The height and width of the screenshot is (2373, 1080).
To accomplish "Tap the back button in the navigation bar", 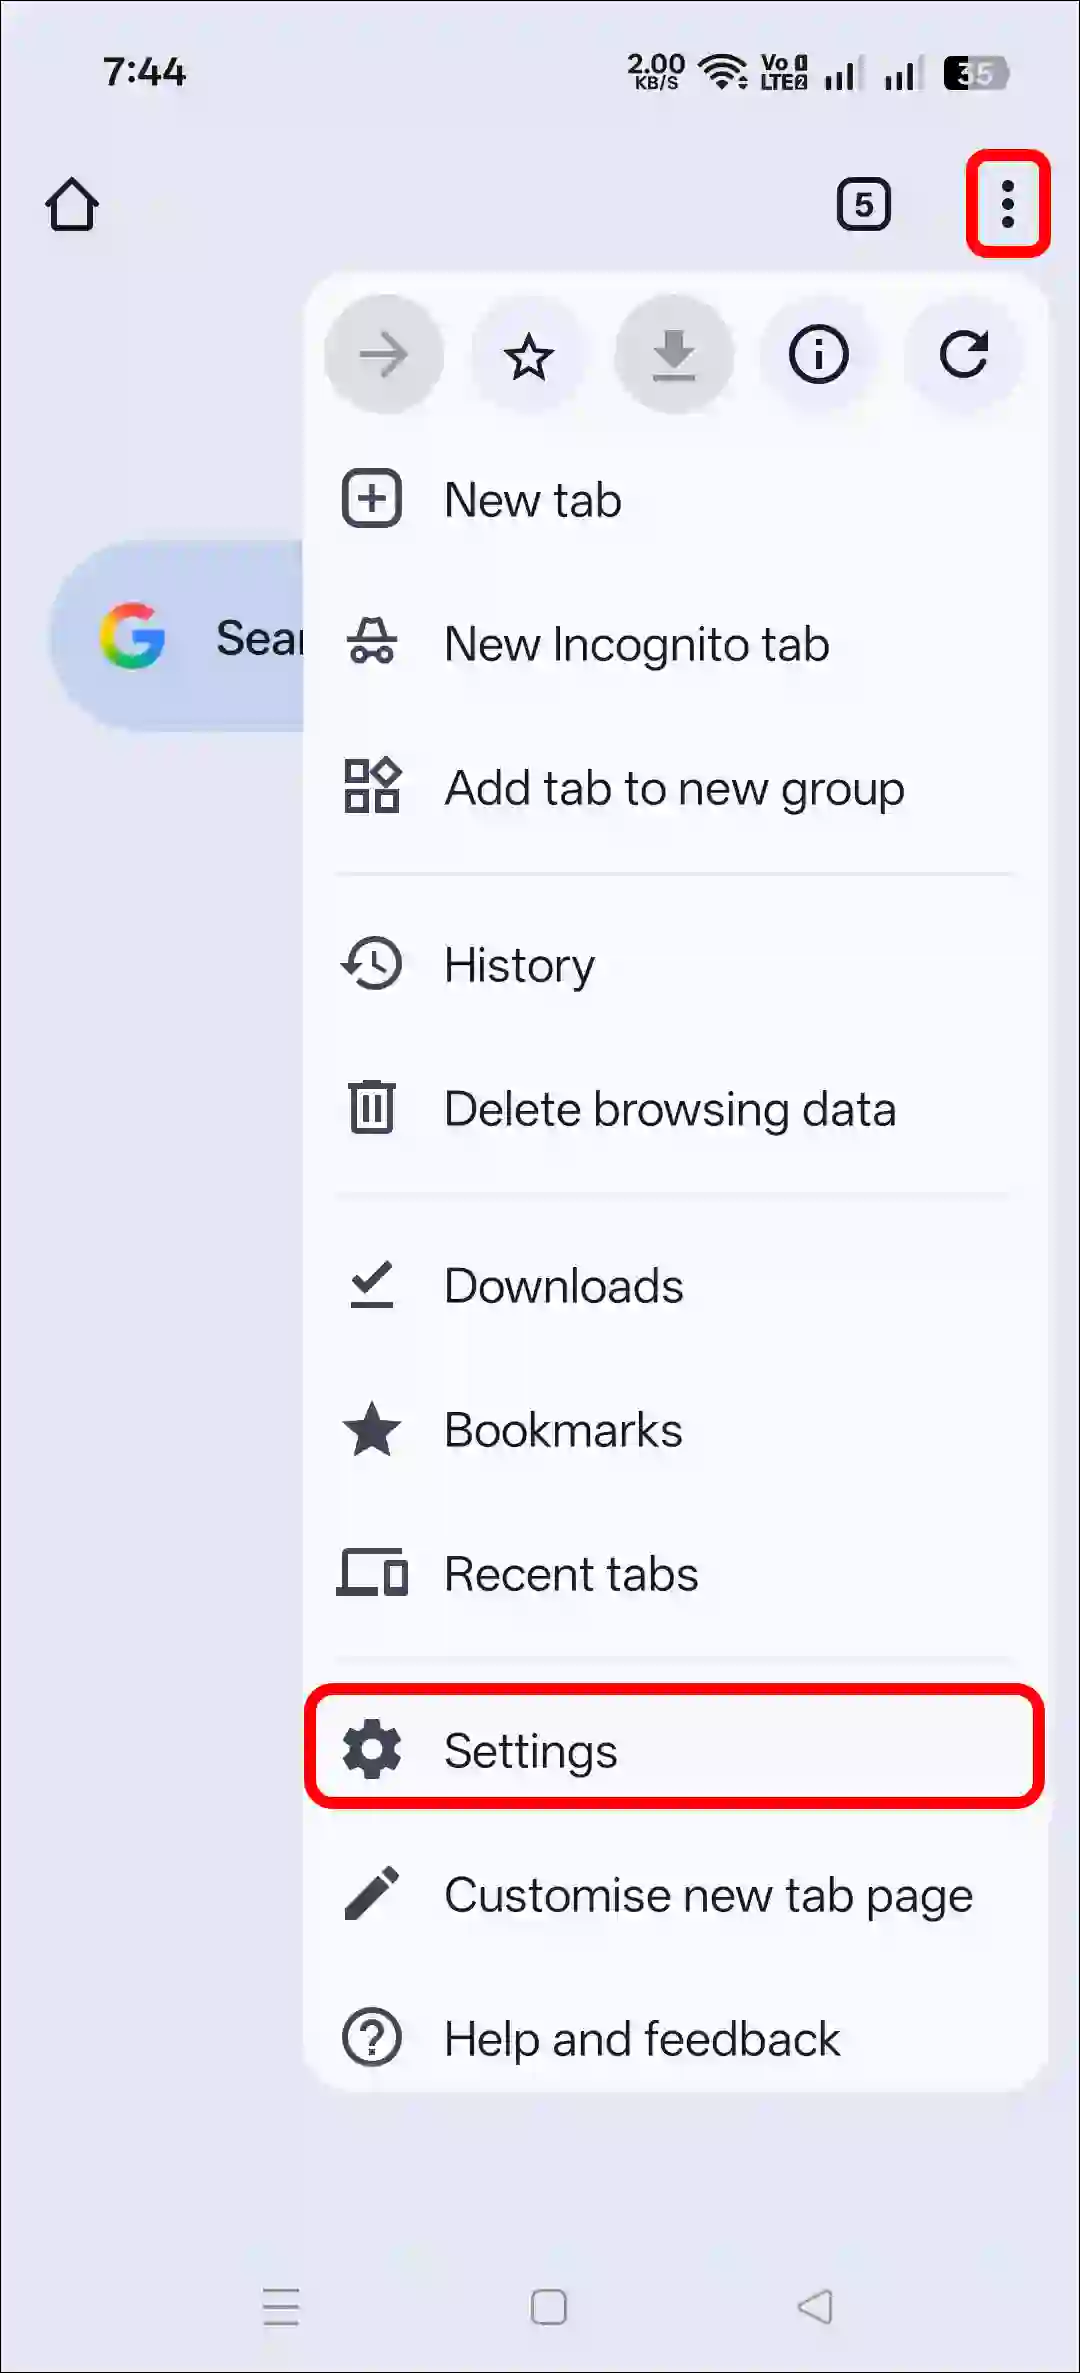I will click(x=812, y=2307).
